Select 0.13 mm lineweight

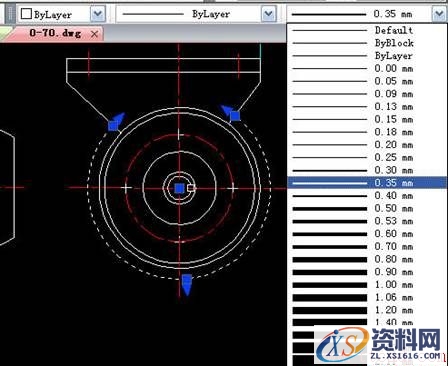click(367, 107)
